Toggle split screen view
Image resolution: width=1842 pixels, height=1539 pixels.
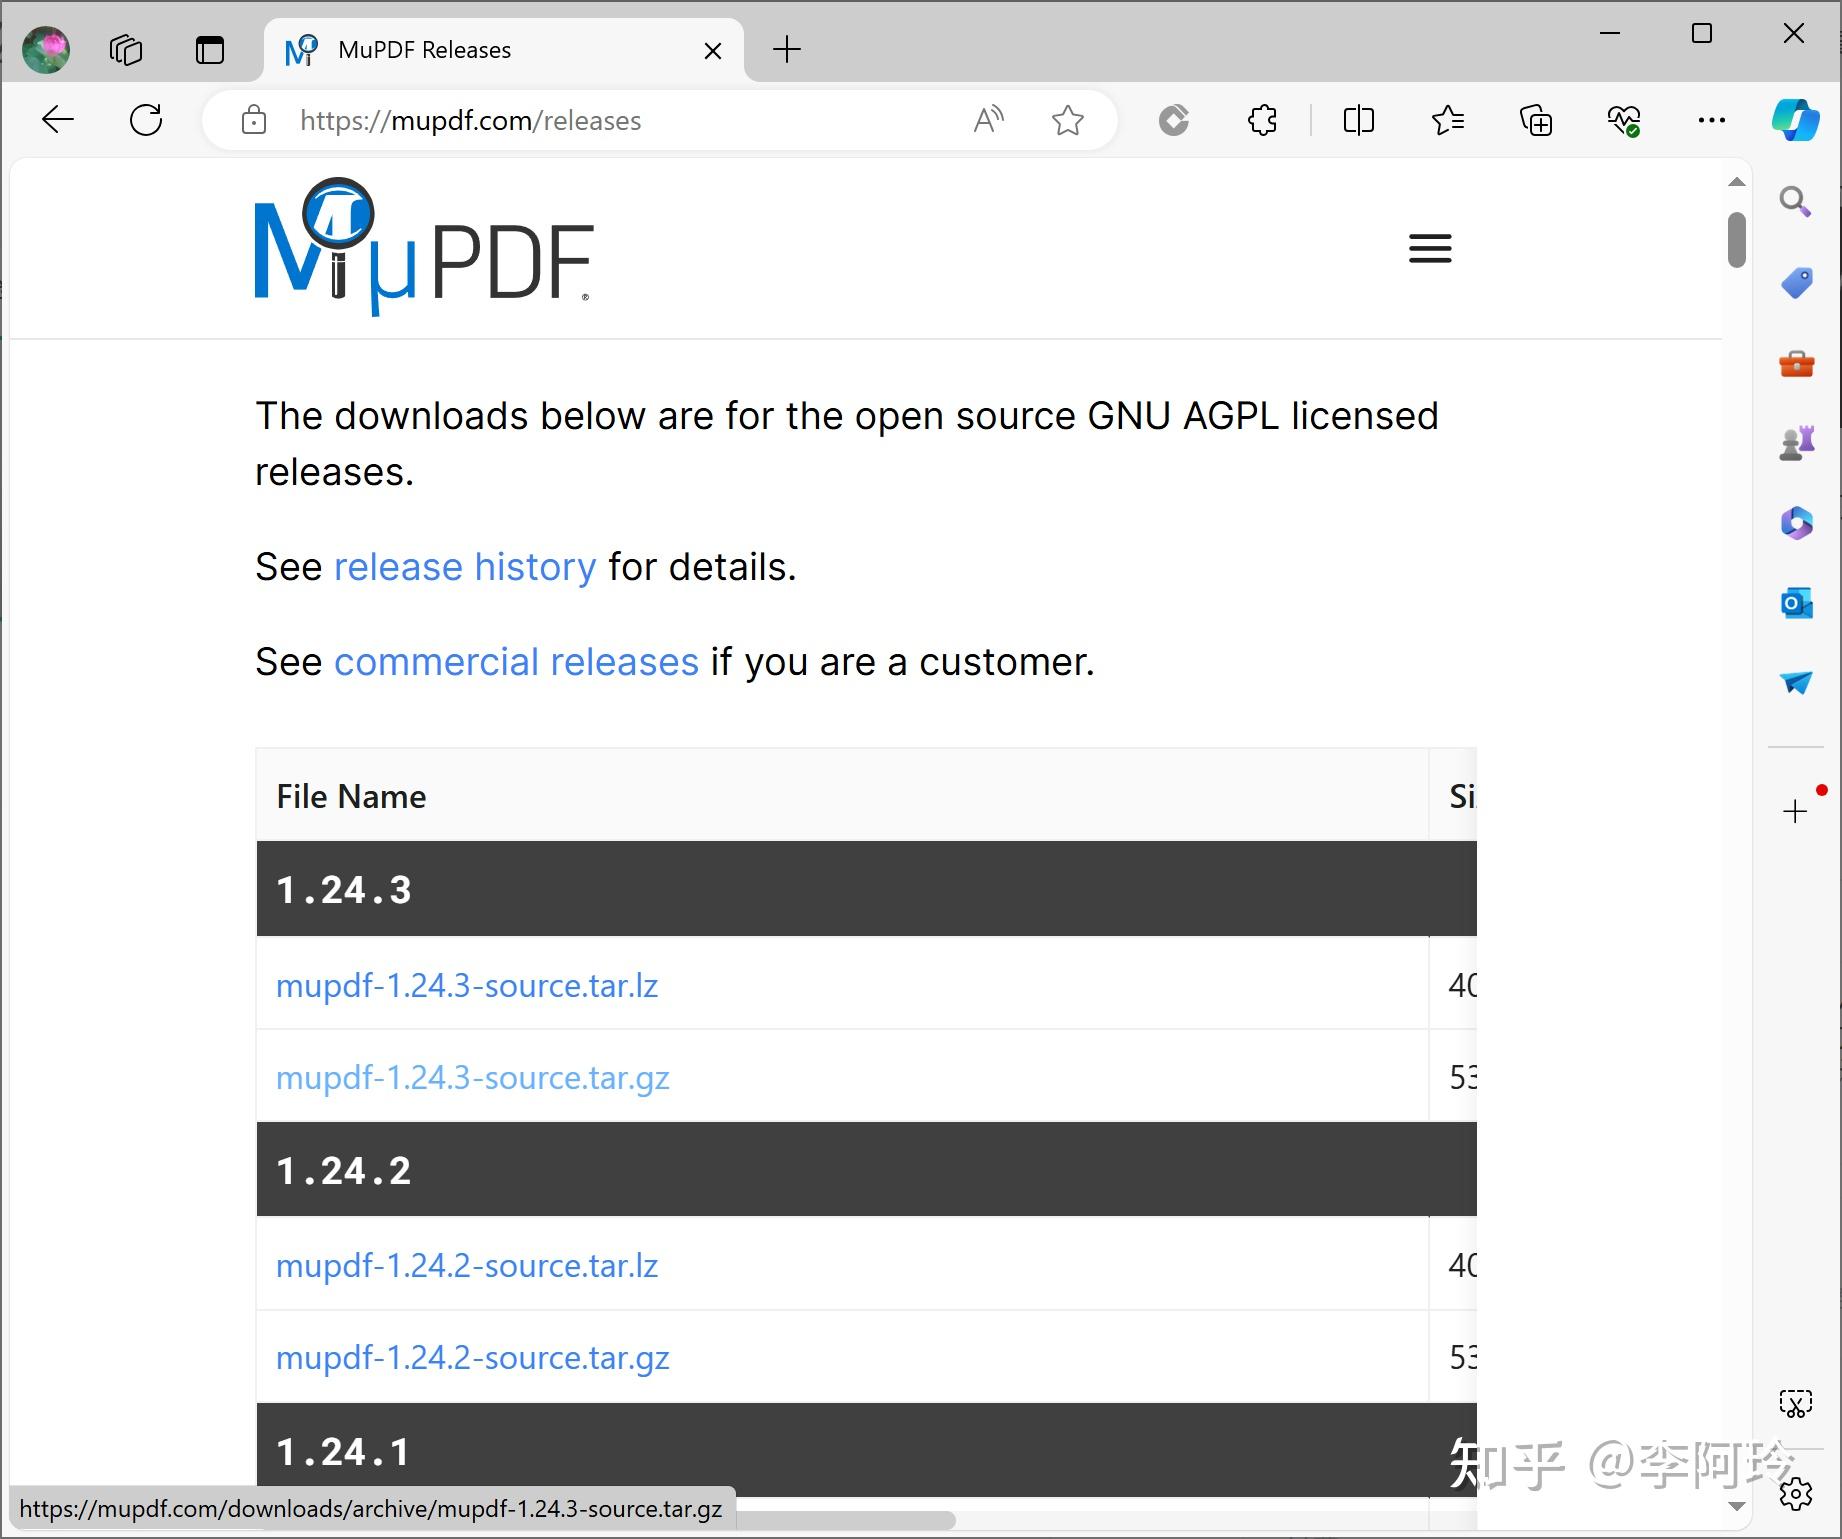[1358, 120]
